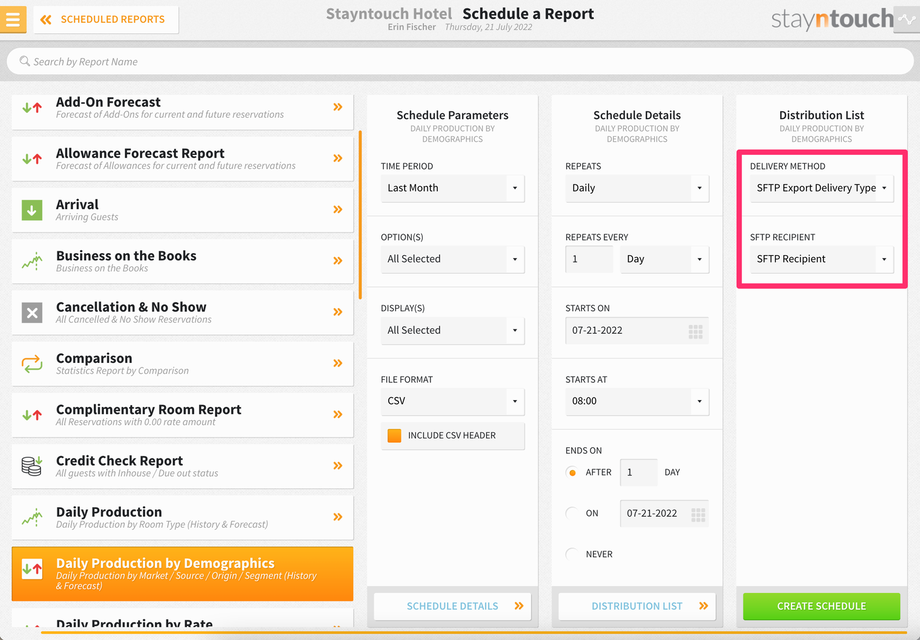Click the Add-On Forecast arrows icon

point(32,107)
